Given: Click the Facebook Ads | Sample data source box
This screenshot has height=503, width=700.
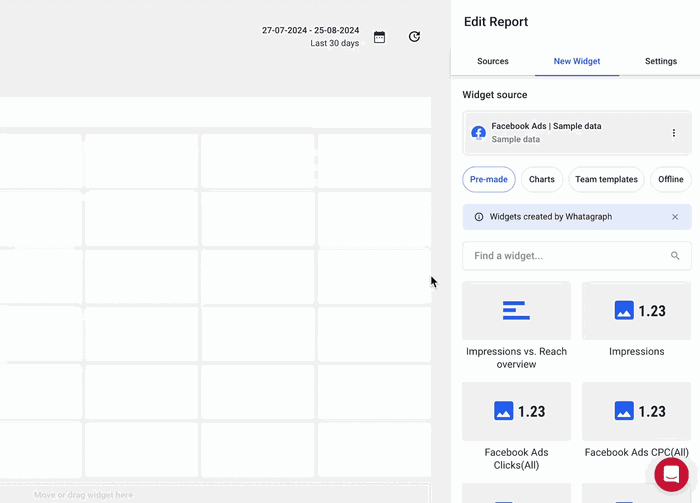Looking at the screenshot, I should (576, 133).
